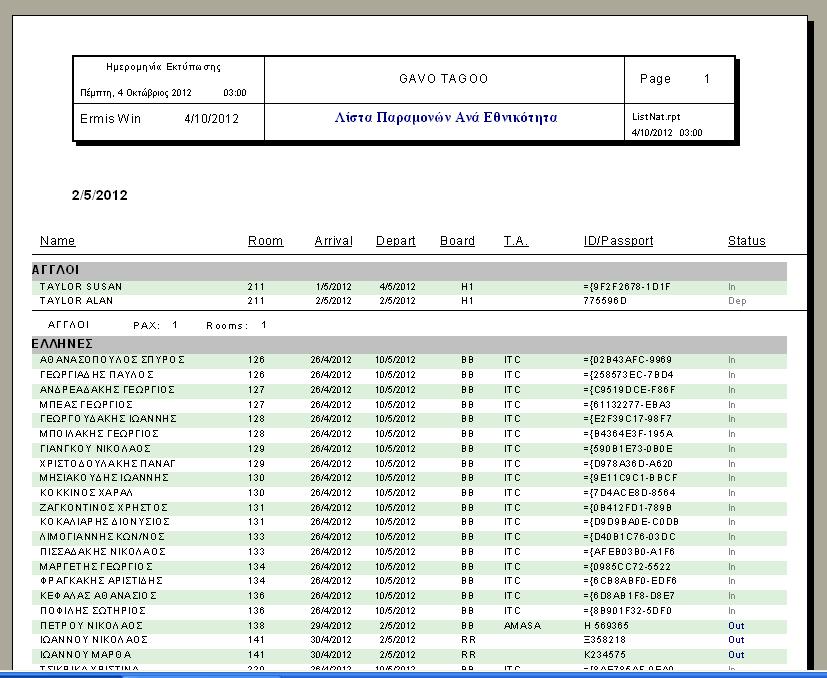Click the hotel name GAVO TAGOO
The image size is (827, 678).
pos(444,79)
